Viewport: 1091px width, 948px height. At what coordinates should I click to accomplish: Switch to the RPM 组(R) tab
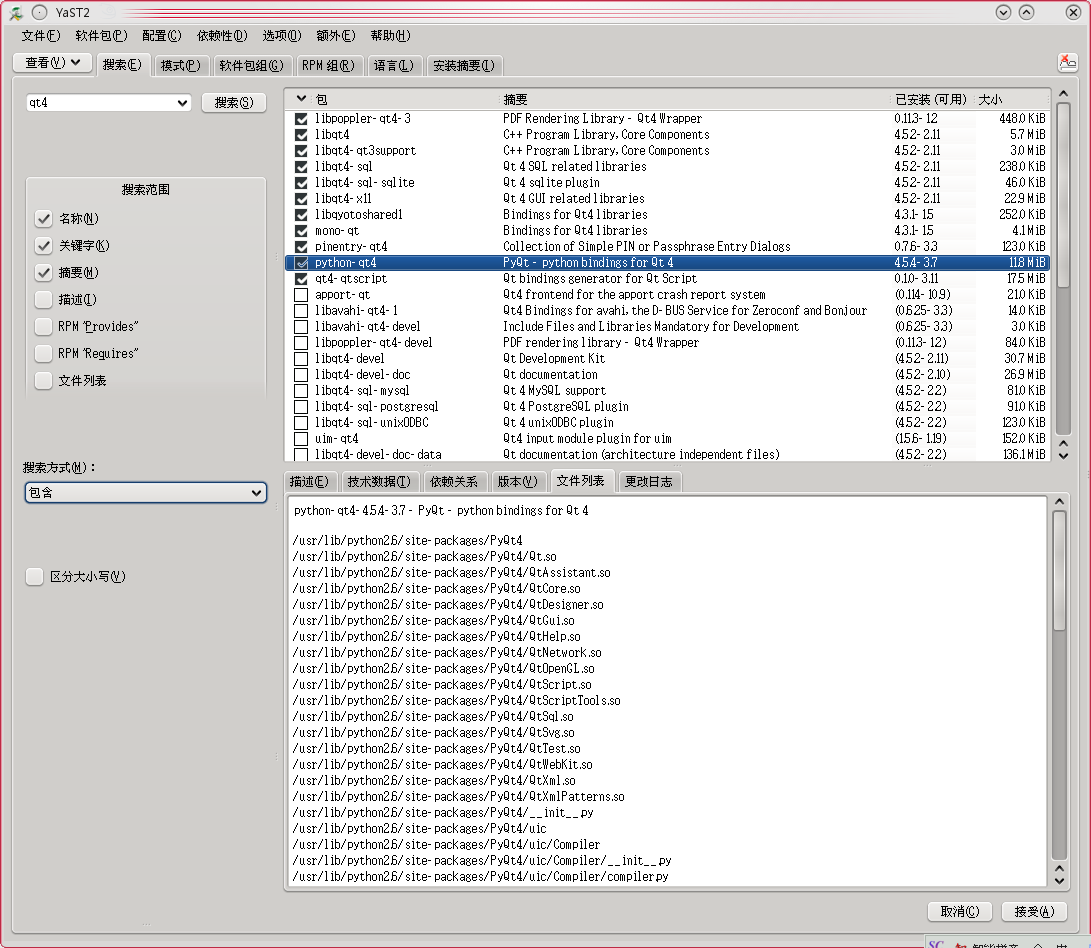[x=328, y=65]
